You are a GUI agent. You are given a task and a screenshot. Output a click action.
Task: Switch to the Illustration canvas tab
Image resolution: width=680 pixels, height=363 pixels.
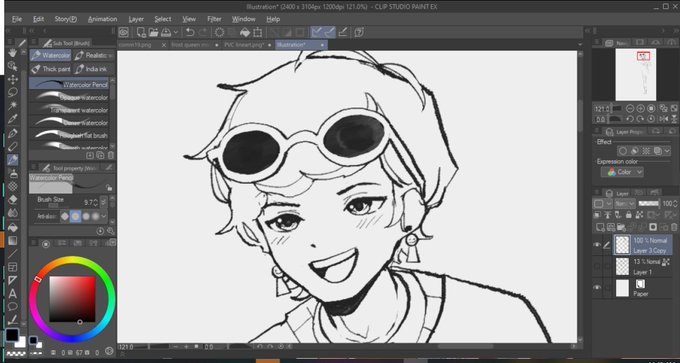point(301,45)
